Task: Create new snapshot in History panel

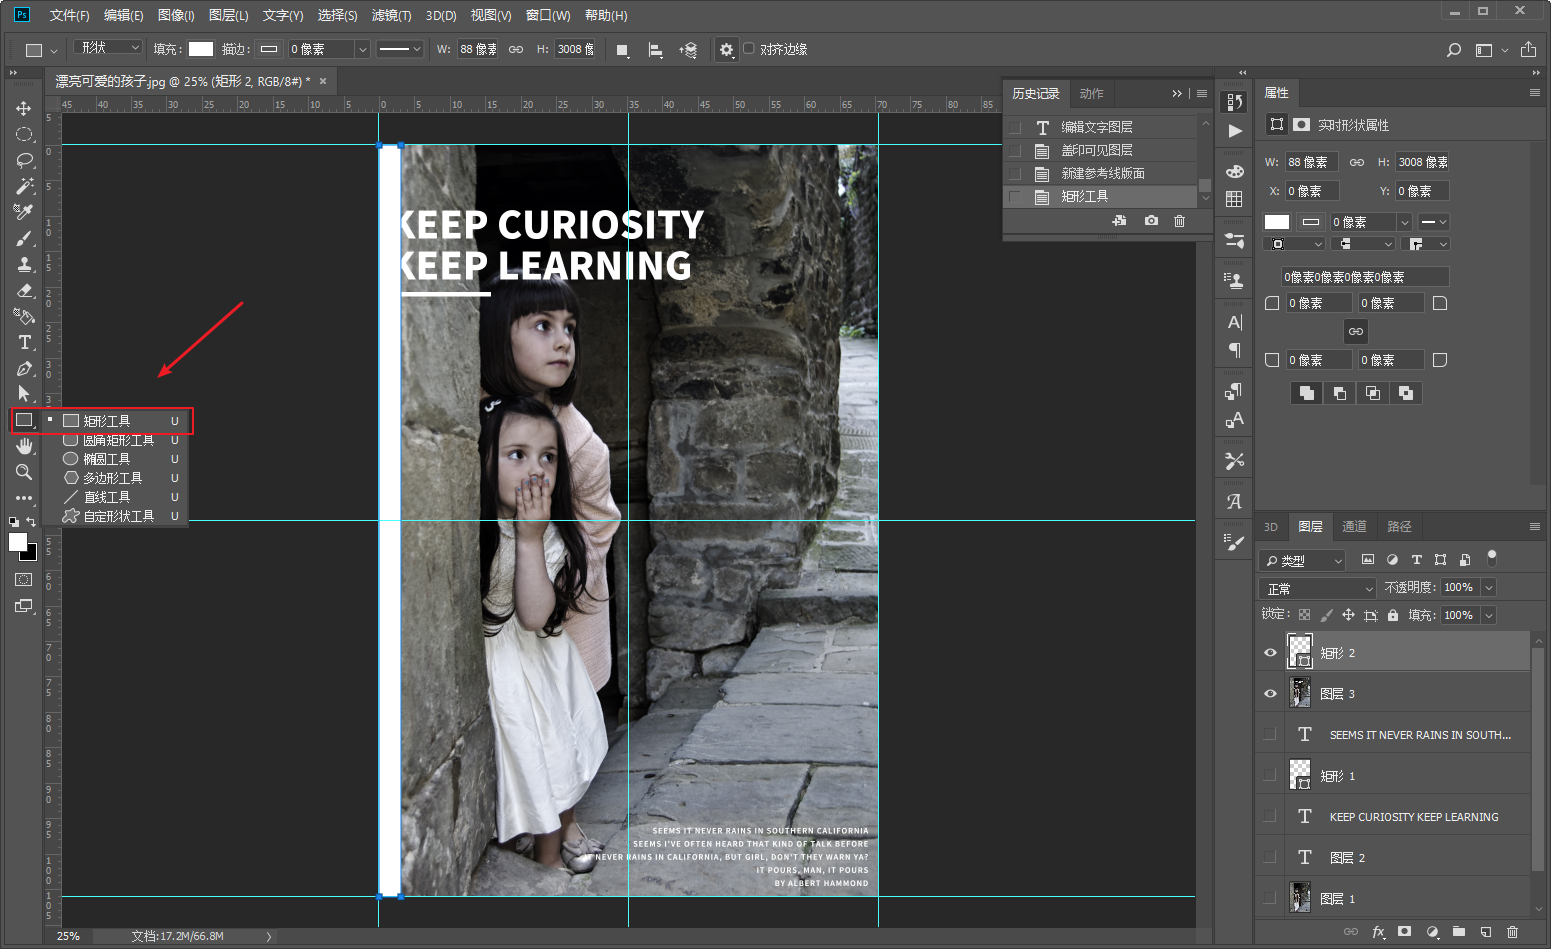Action: pos(1151,221)
